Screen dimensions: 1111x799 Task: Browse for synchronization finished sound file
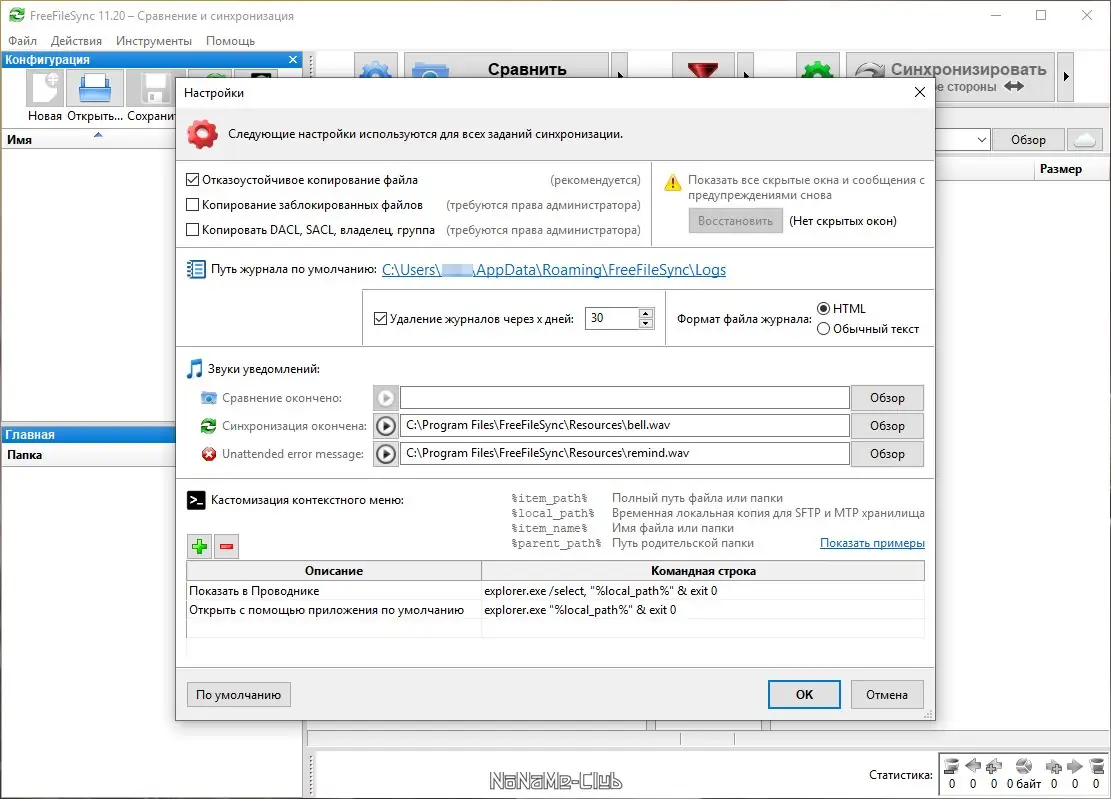[x=887, y=426]
